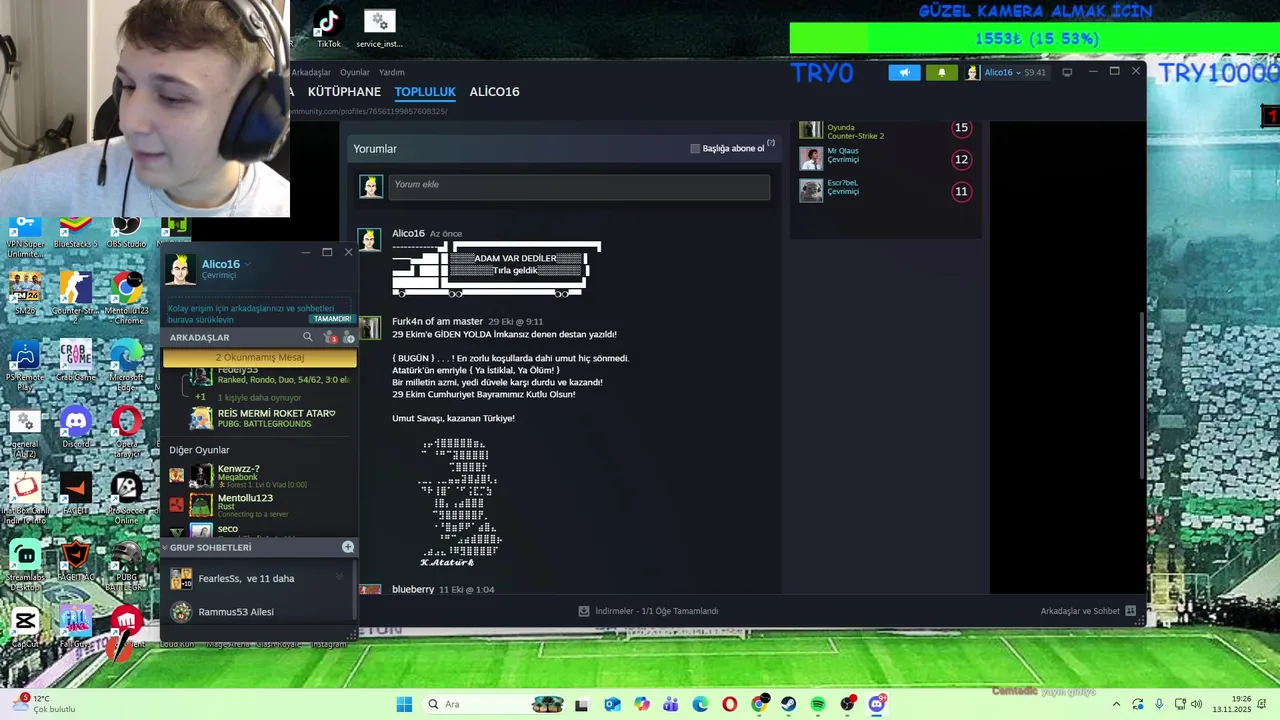Viewport: 1280px width, 720px height.
Task: Open the Yardım menu
Action: pyautogui.click(x=392, y=73)
